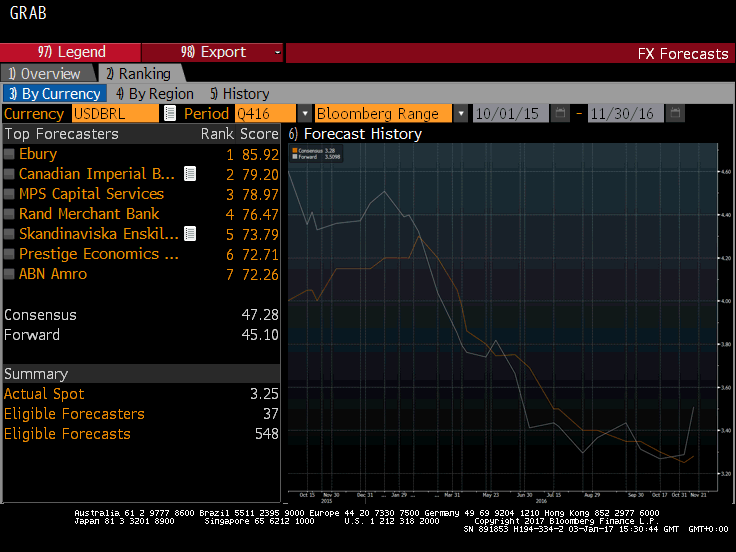Toggle the Prestige Economics checkbox
This screenshot has width=736, height=552.
(9, 253)
